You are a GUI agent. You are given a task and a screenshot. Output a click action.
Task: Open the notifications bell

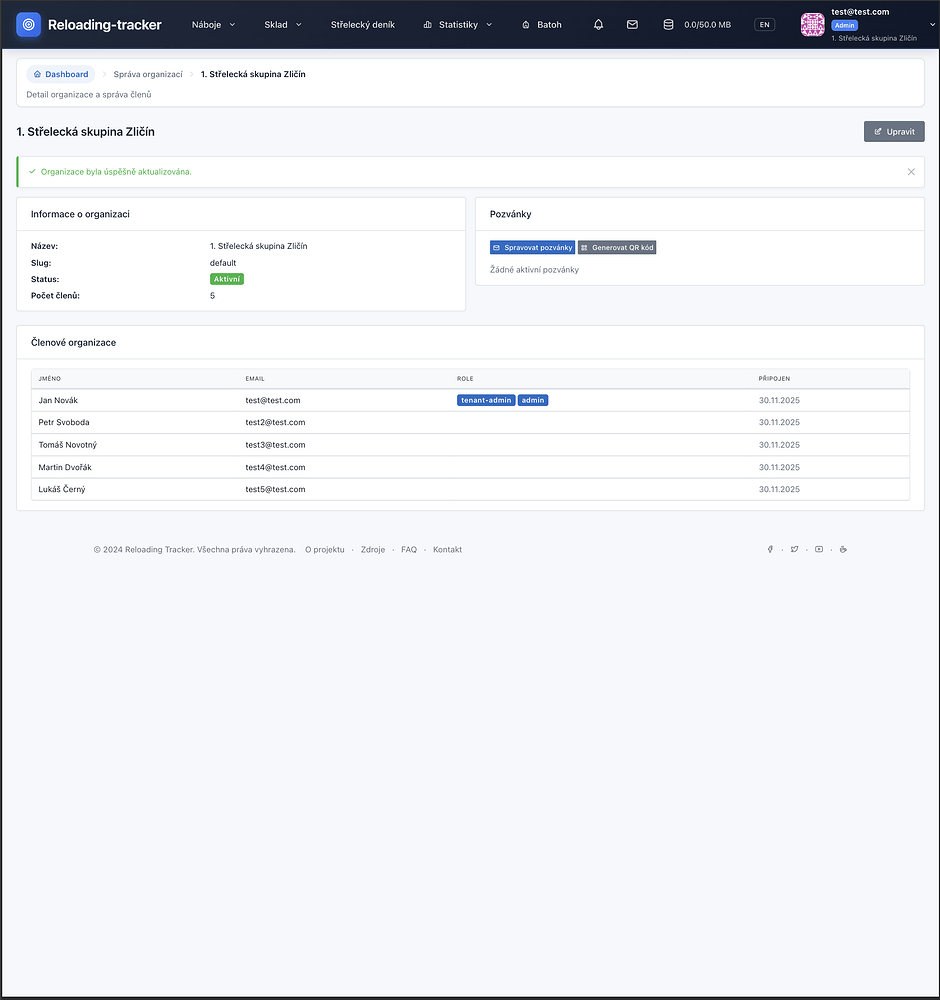pos(599,25)
